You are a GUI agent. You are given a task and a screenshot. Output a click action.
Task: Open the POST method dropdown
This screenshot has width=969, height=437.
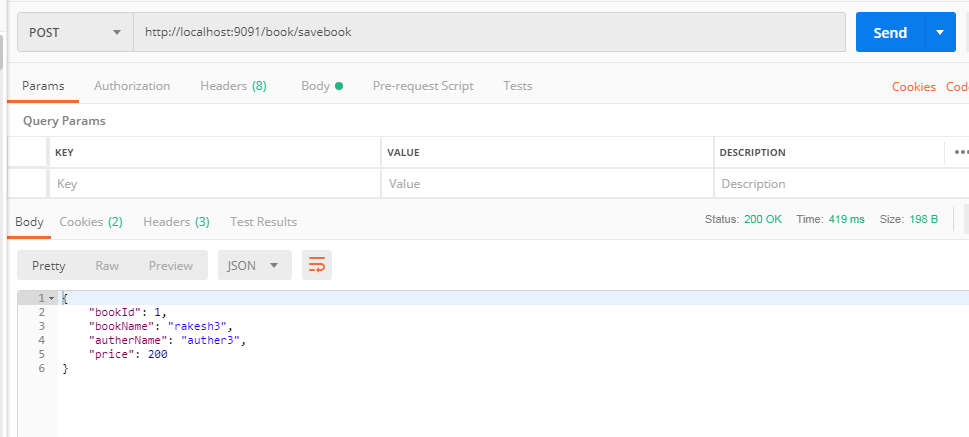(x=76, y=32)
